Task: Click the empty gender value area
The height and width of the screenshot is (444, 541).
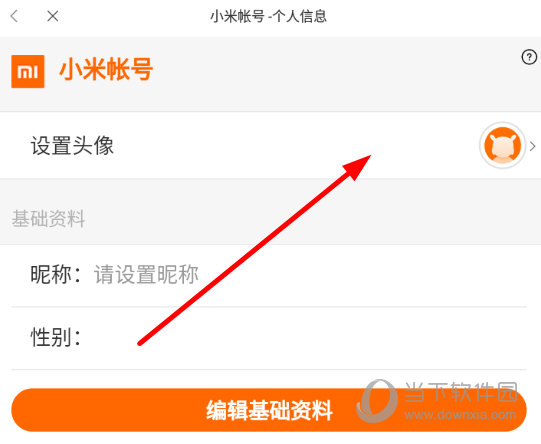Action: click(304, 338)
